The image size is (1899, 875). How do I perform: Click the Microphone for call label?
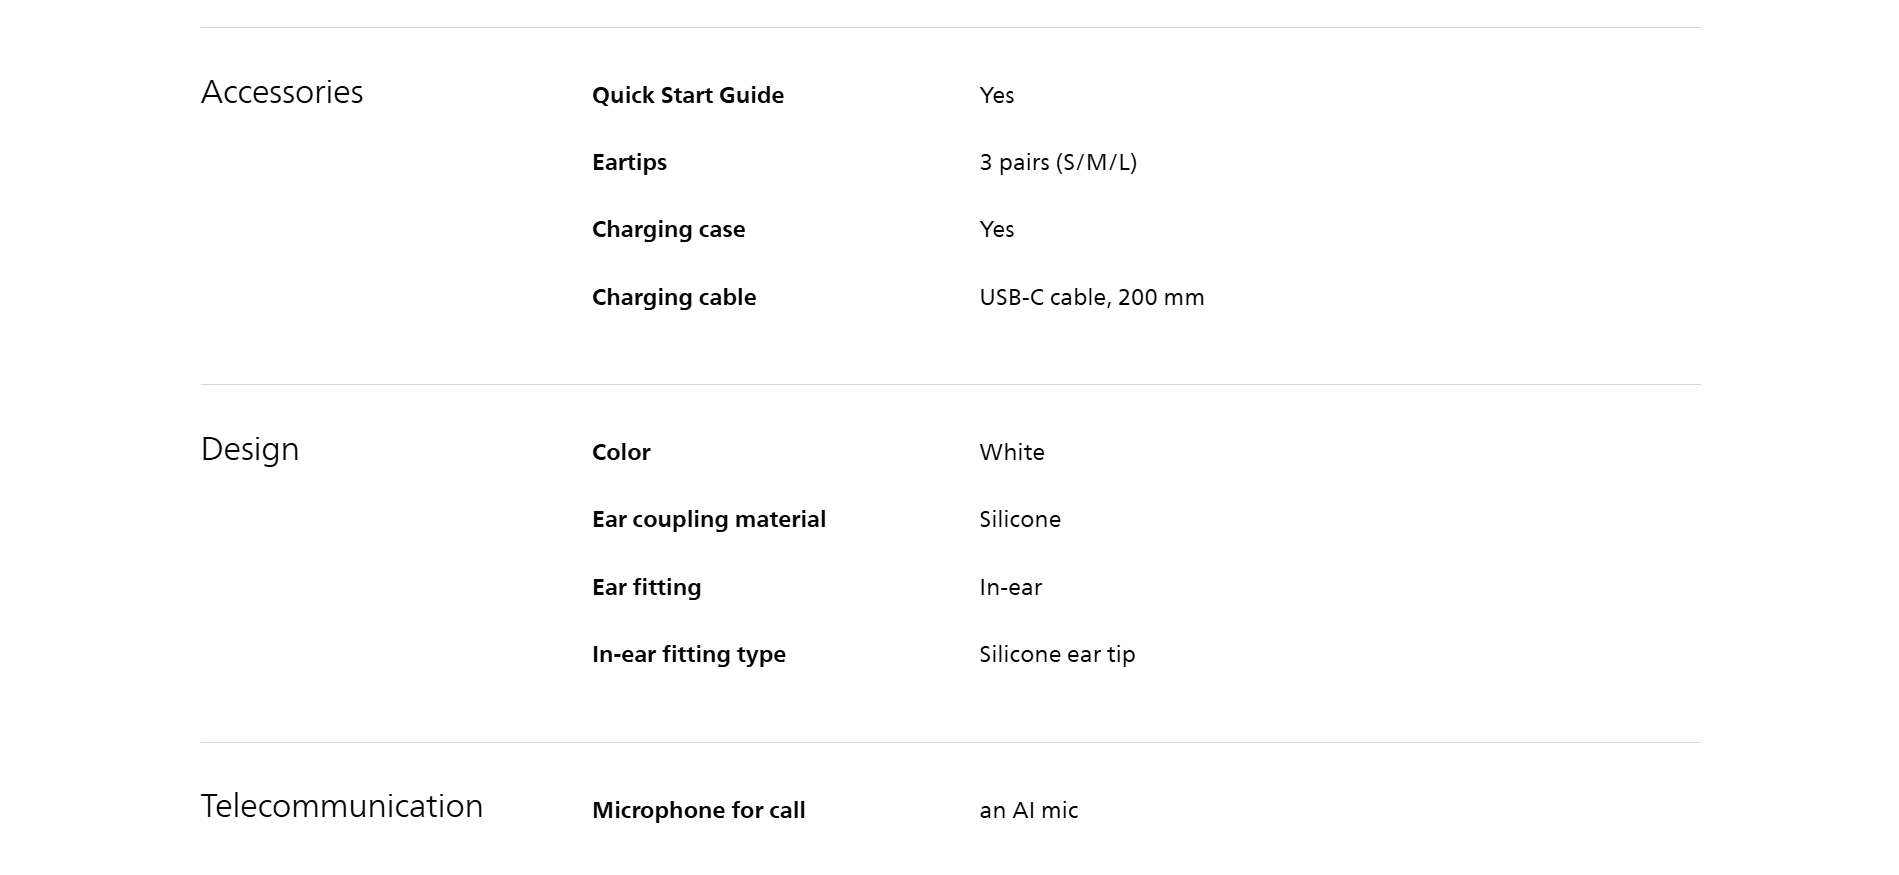point(698,810)
